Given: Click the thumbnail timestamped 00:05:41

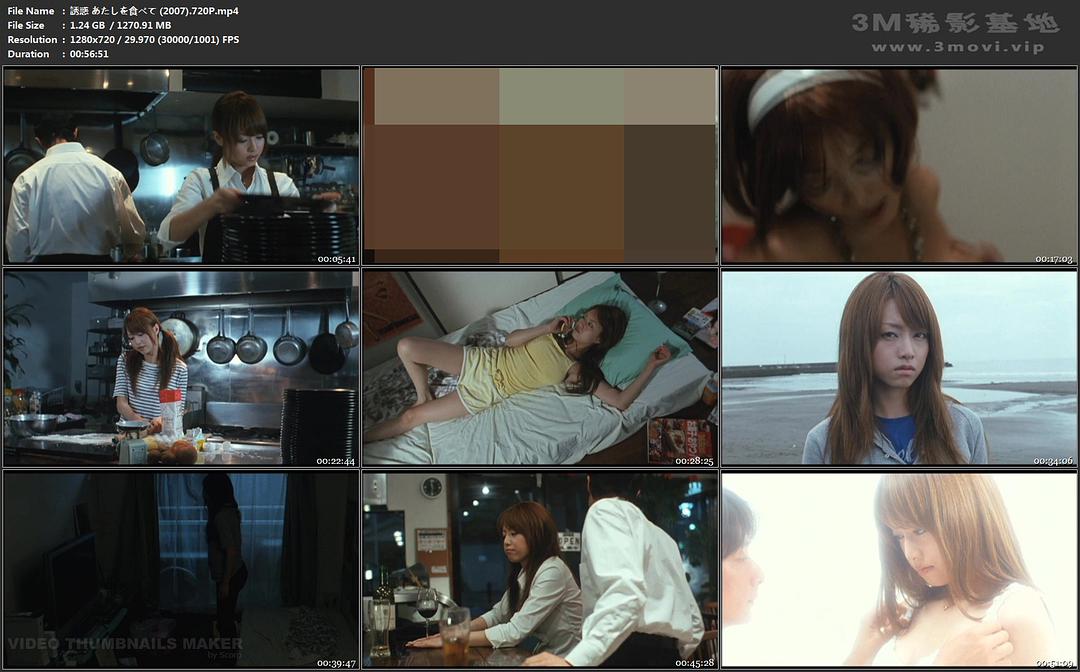Looking at the screenshot, I should click(x=181, y=166).
